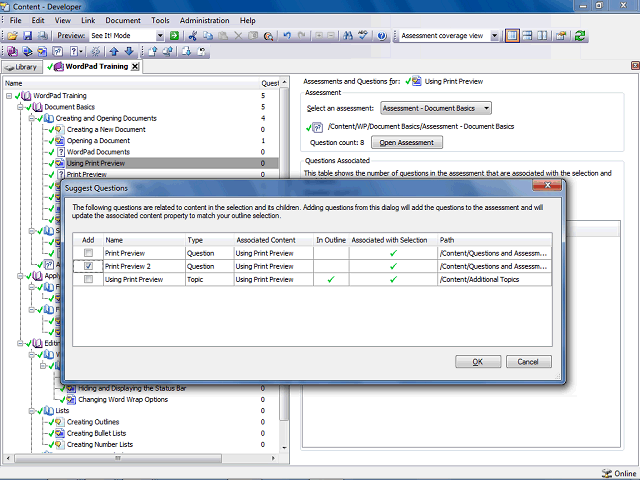The height and width of the screenshot is (480, 640).
Task: Click OK in Suggest Questions dialog
Action: [x=478, y=362]
